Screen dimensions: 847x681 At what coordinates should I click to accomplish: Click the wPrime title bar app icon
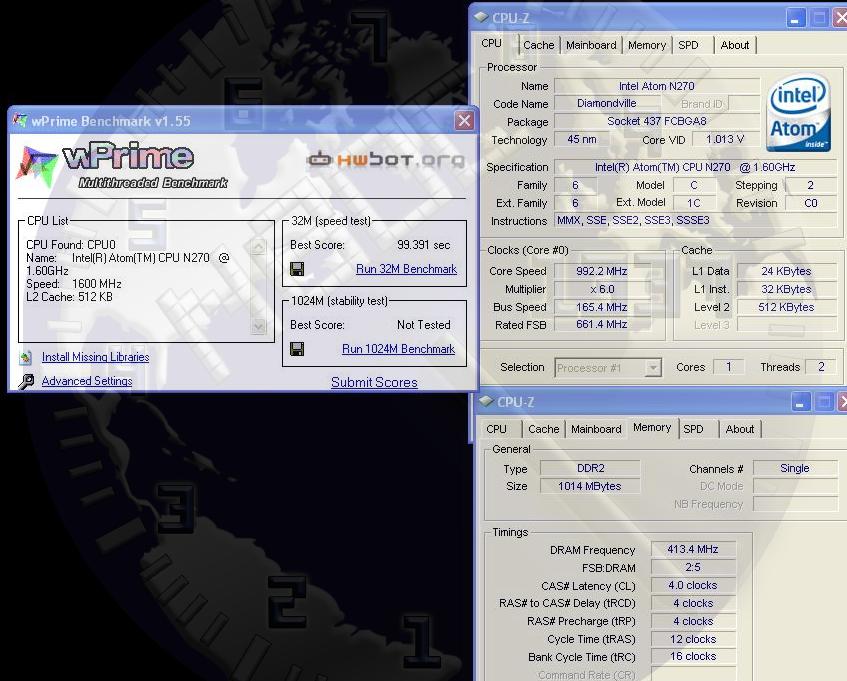tap(20, 120)
